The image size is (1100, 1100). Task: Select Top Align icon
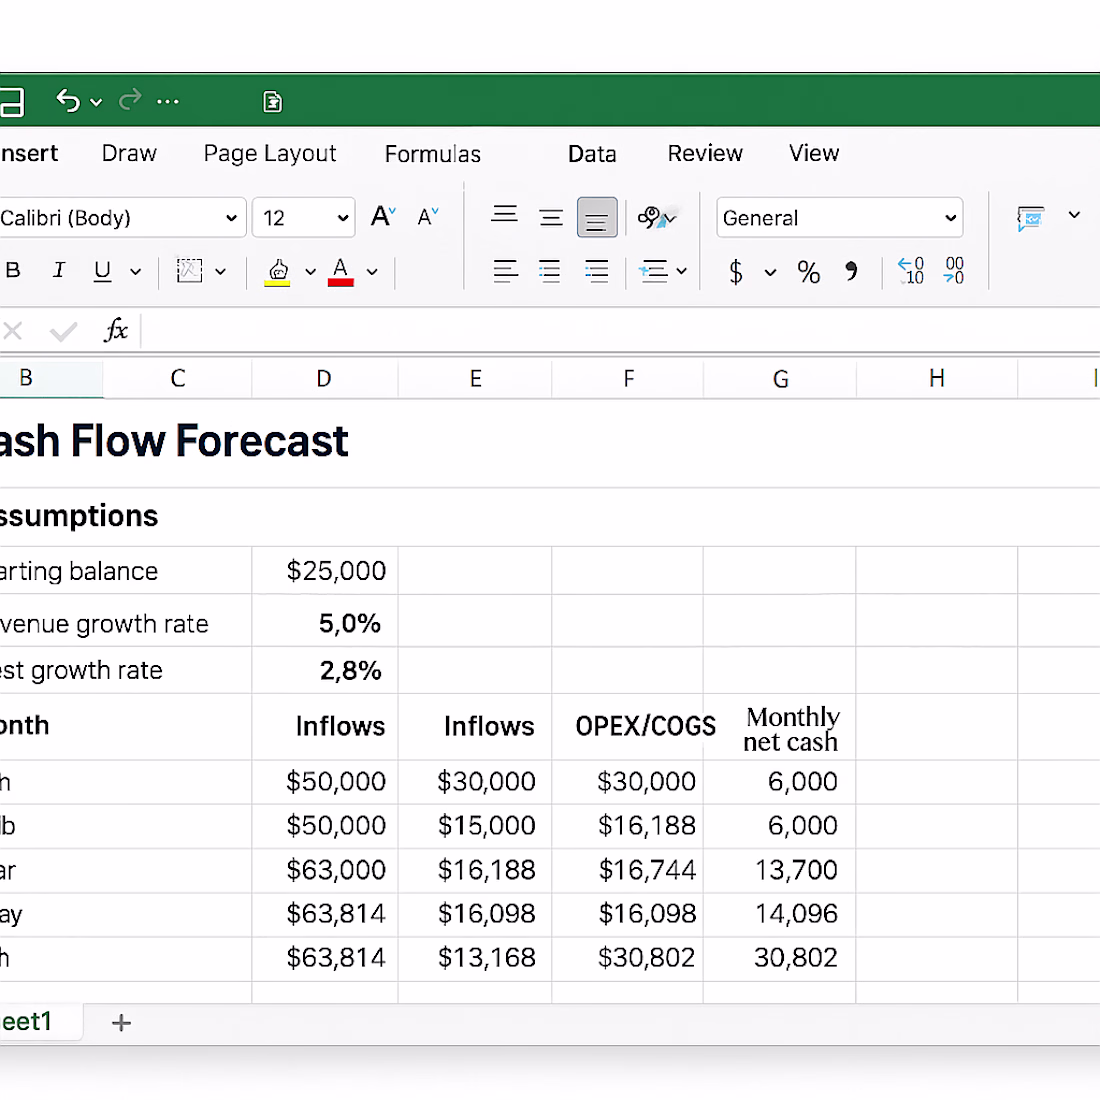[504, 213]
